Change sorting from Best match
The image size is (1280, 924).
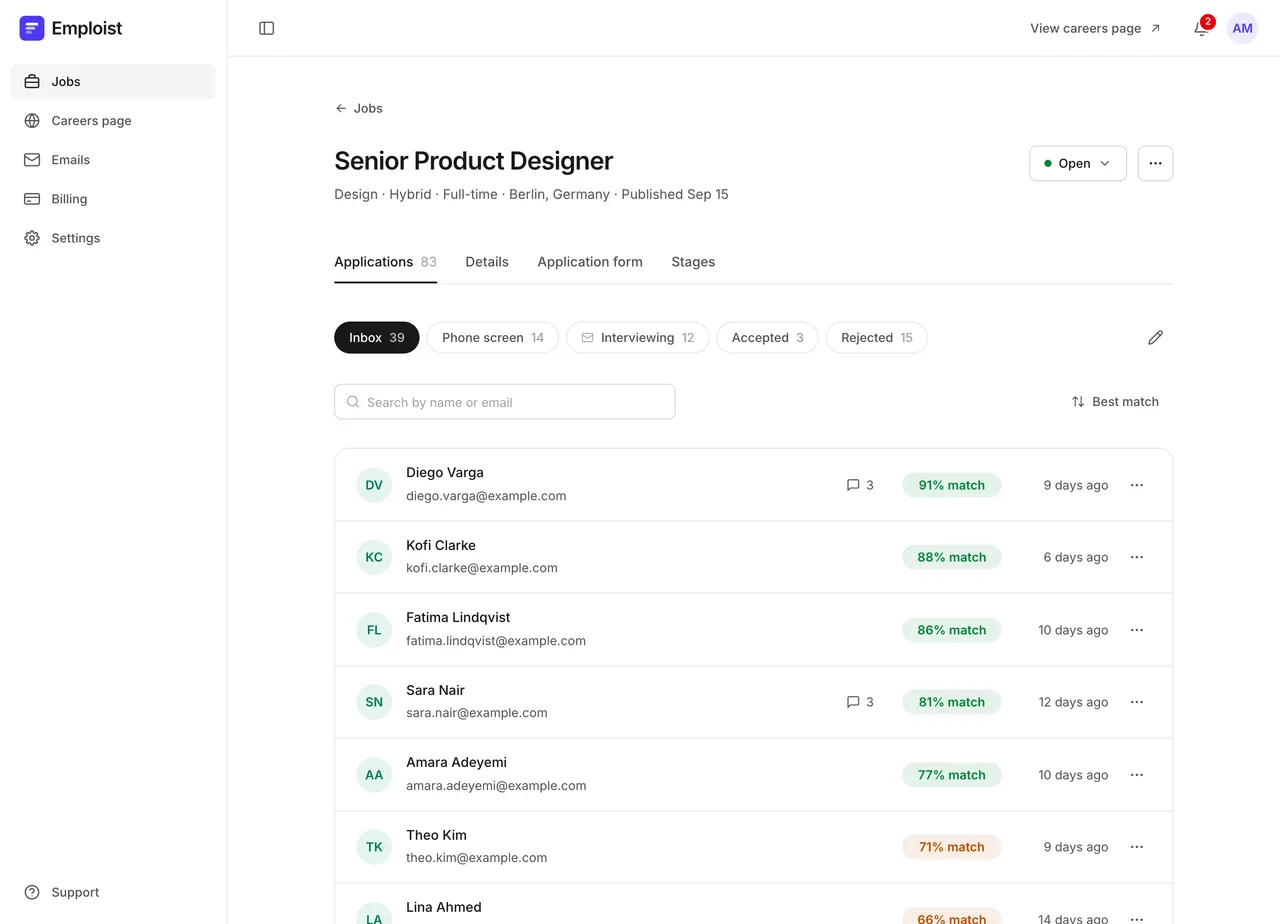(1115, 402)
